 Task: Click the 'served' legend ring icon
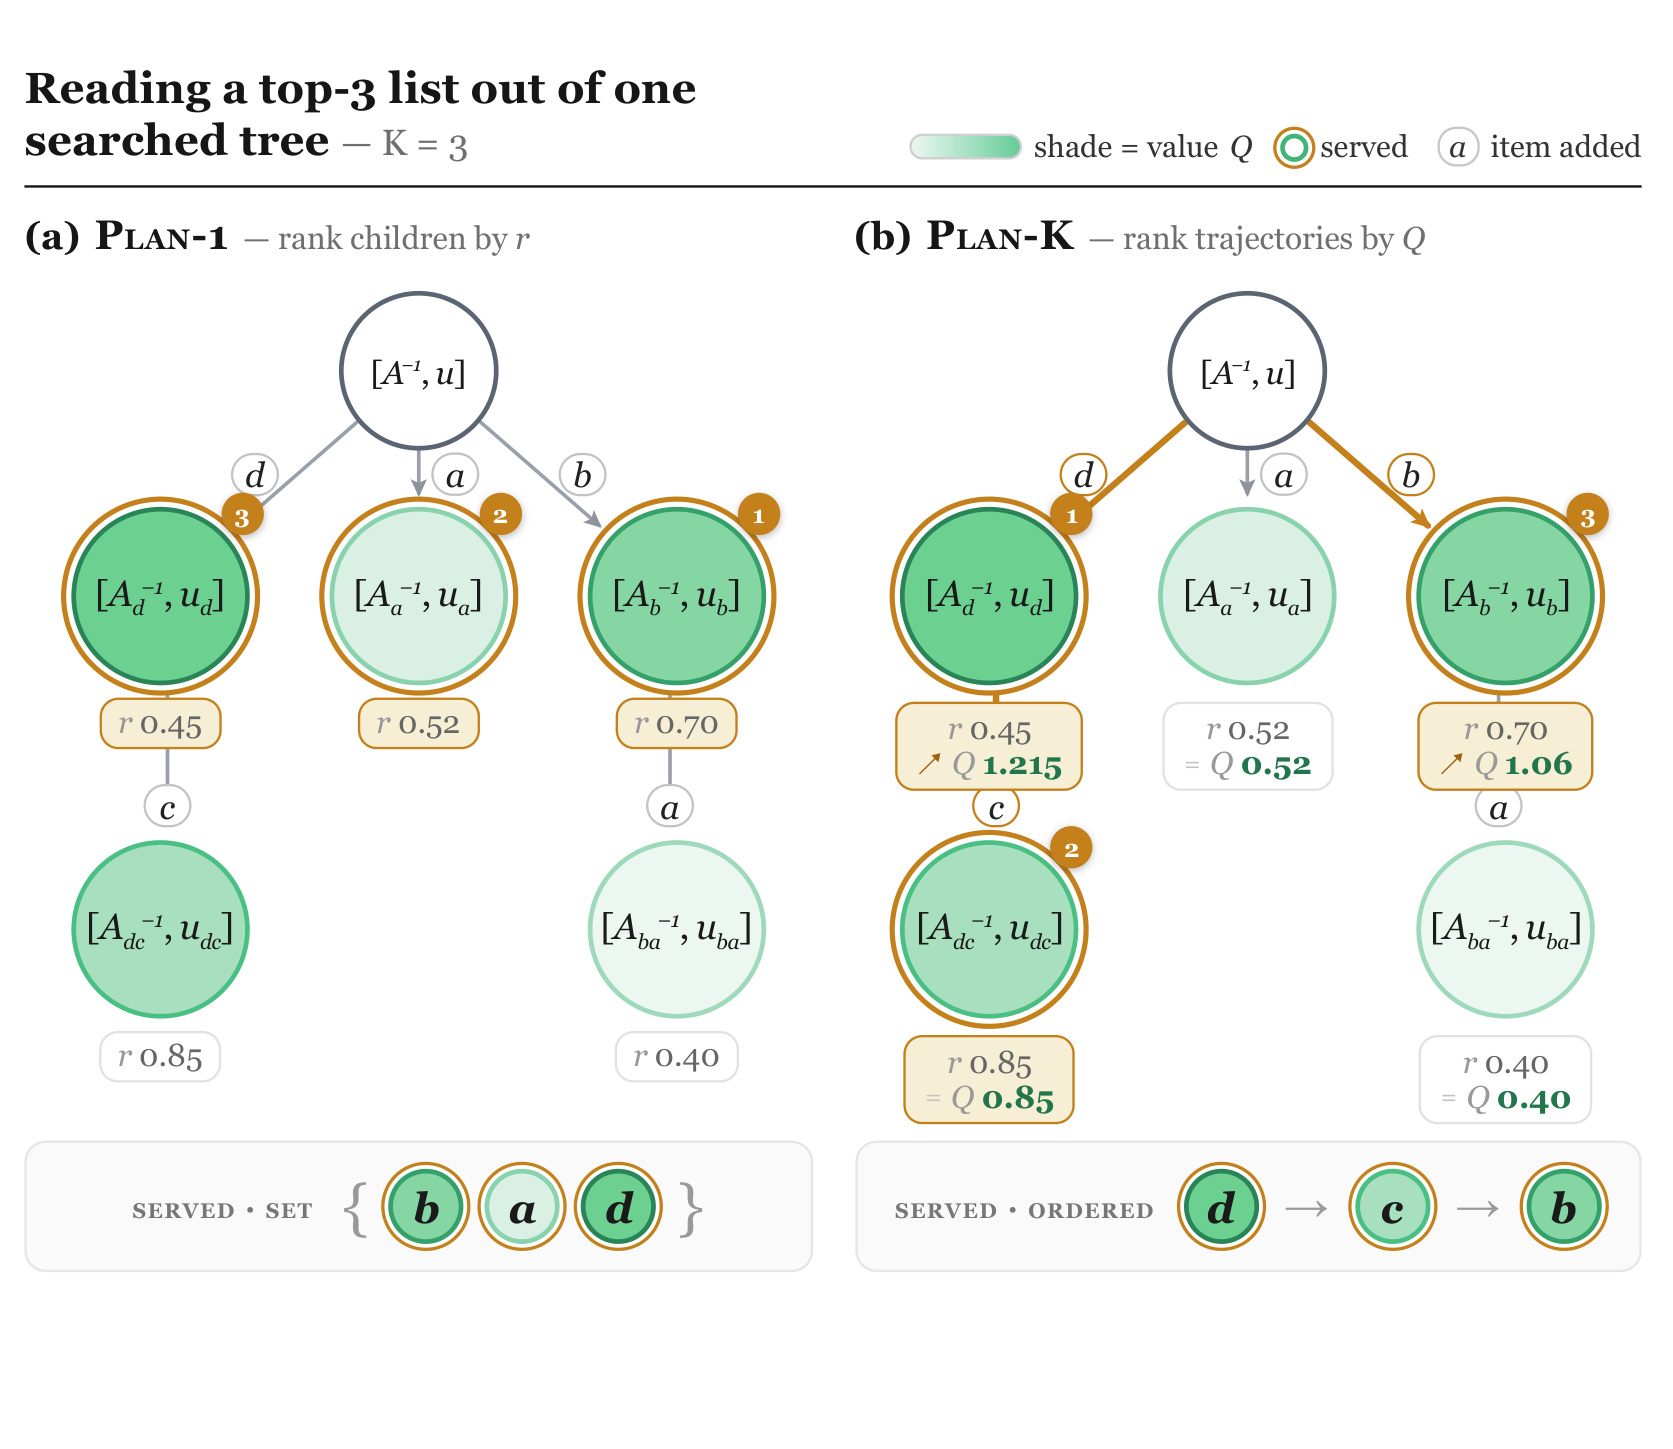[x=1293, y=148]
